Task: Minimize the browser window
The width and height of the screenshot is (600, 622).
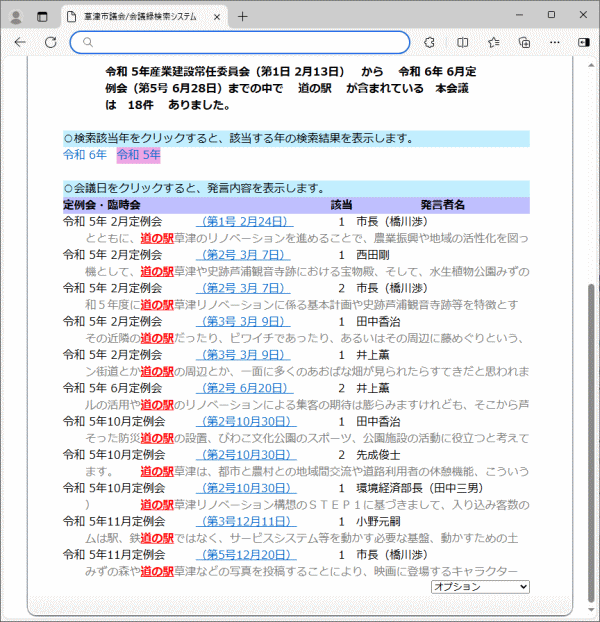Action: tap(519, 15)
